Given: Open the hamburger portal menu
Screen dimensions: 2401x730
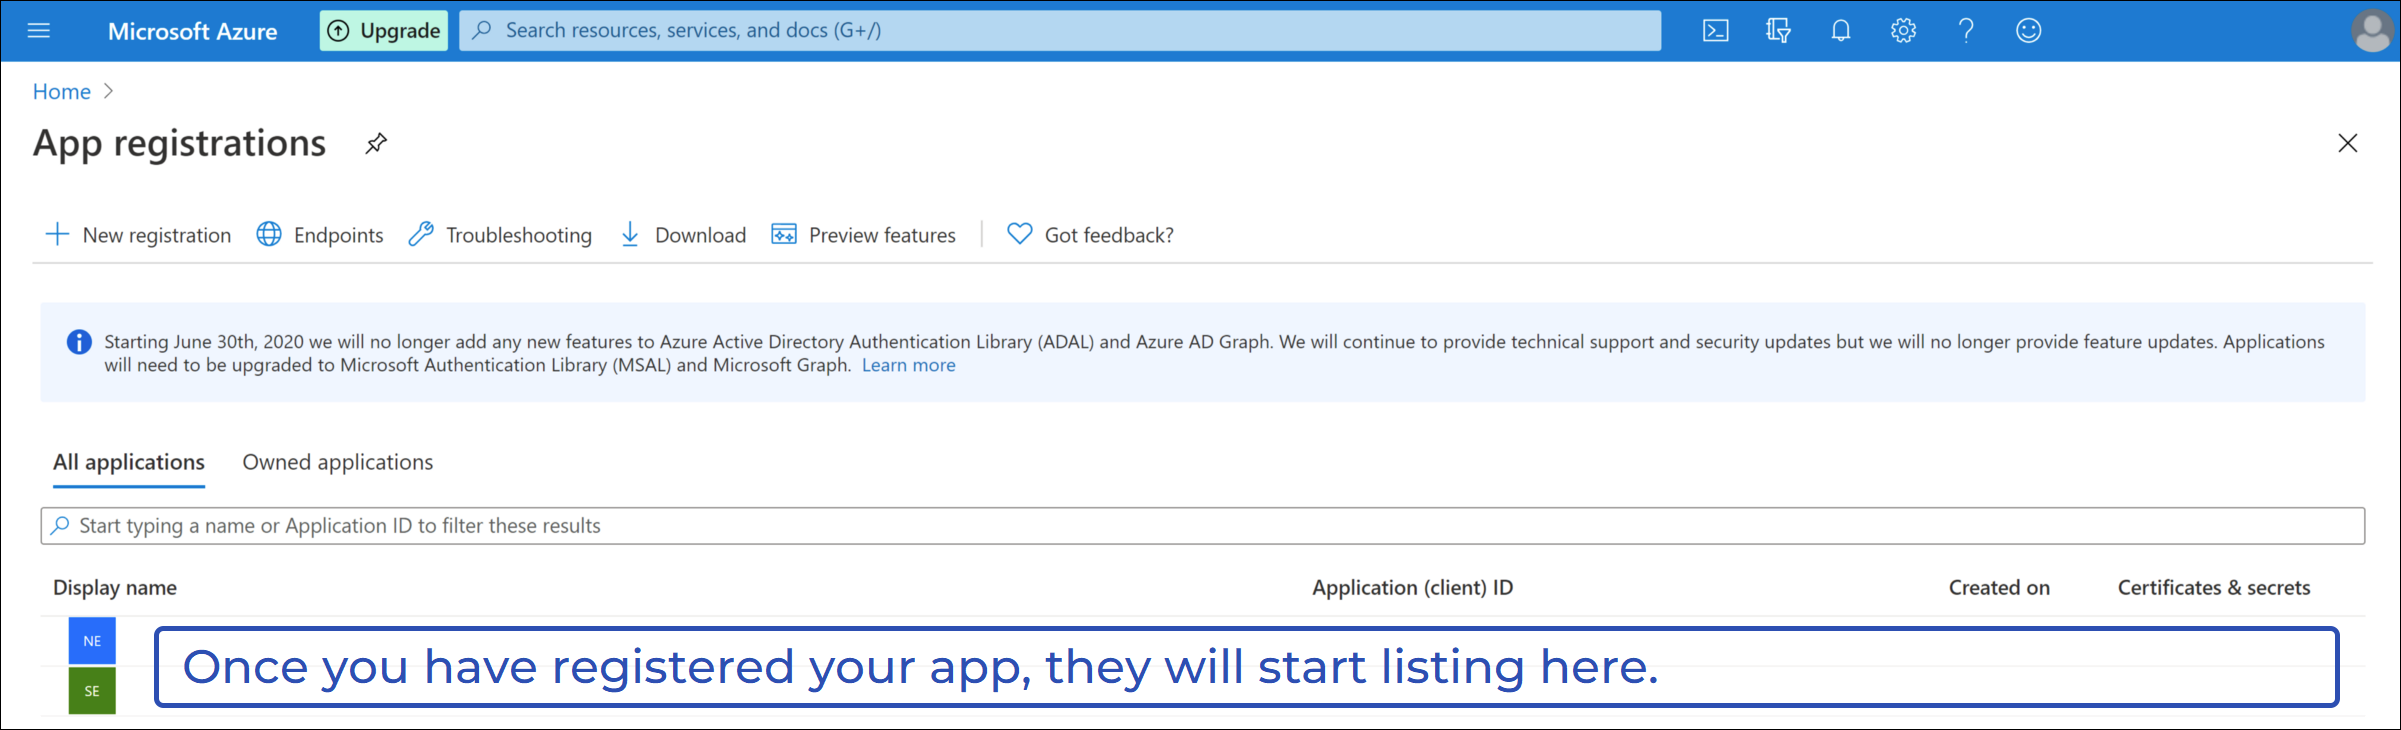Looking at the screenshot, I should click(x=39, y=30).
